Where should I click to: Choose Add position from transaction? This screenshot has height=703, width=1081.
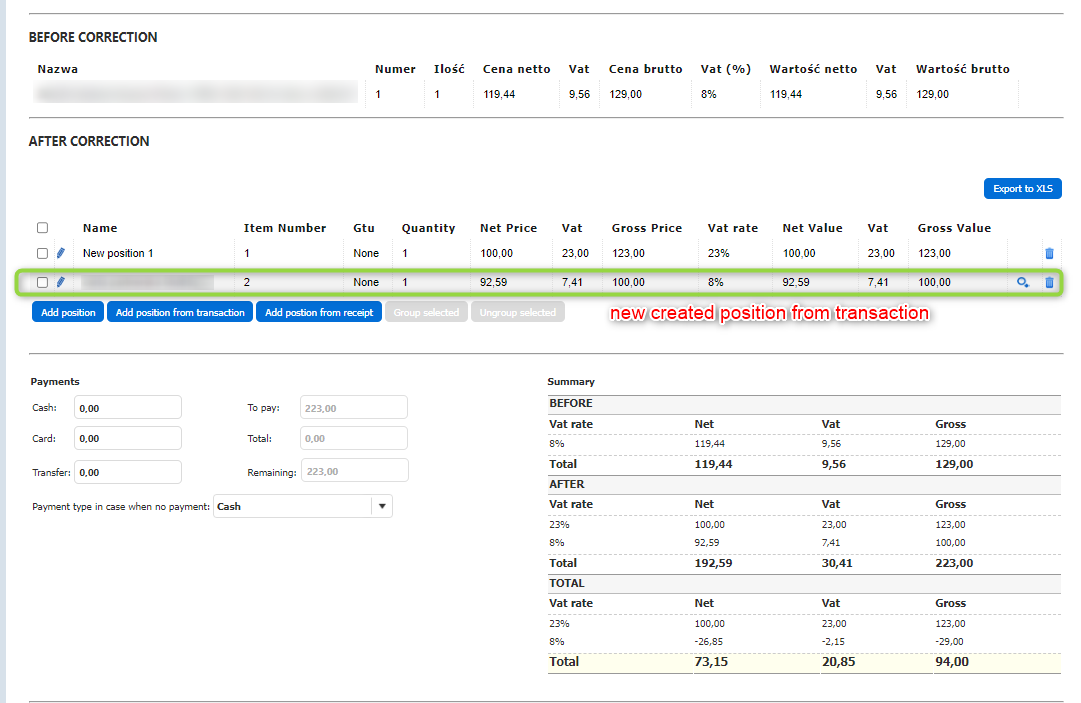pos(180,313)
